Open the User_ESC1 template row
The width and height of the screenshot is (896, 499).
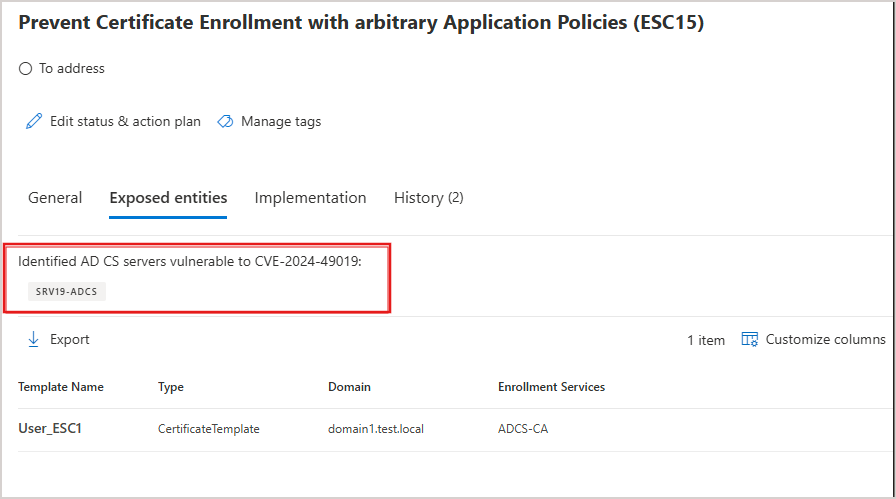[52, 429]
